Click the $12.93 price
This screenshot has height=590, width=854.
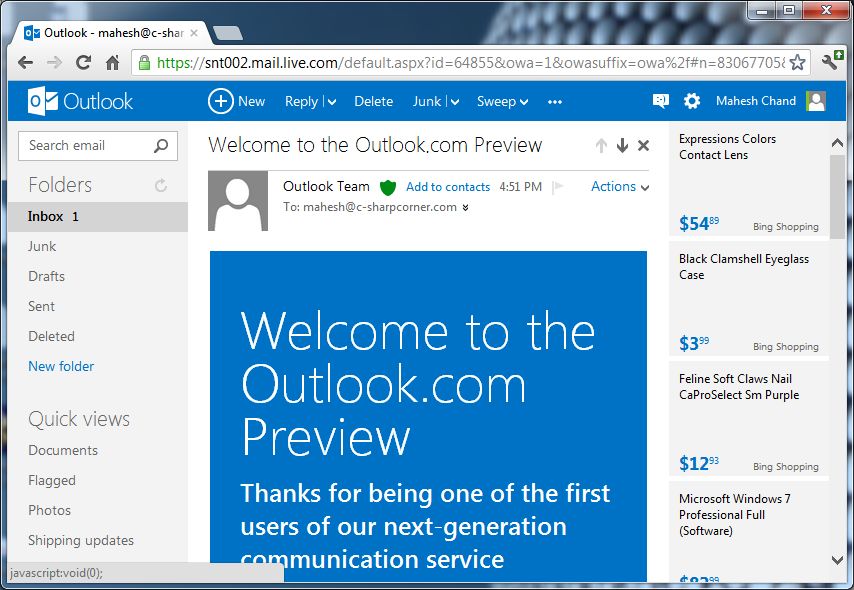pos(699,463)
